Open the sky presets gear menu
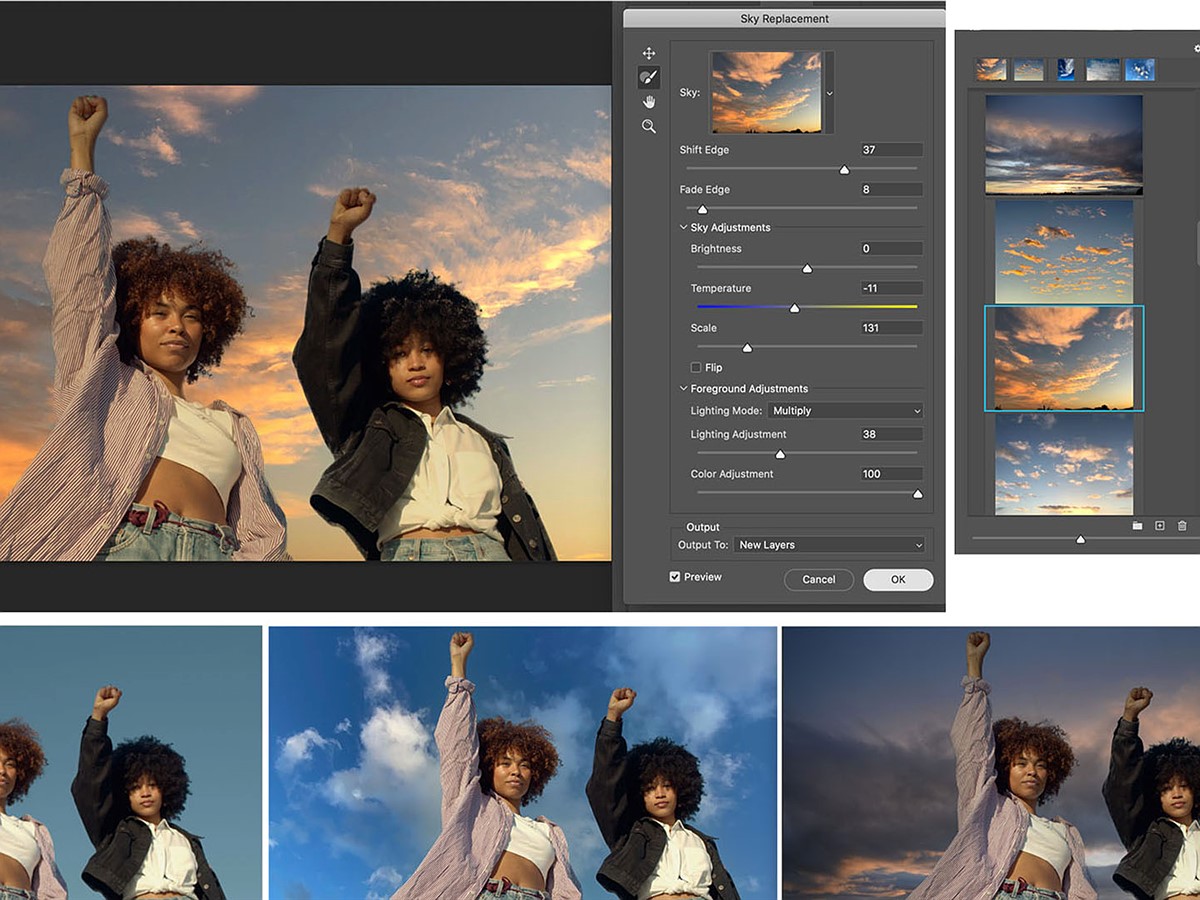 tap(1197, 48)
